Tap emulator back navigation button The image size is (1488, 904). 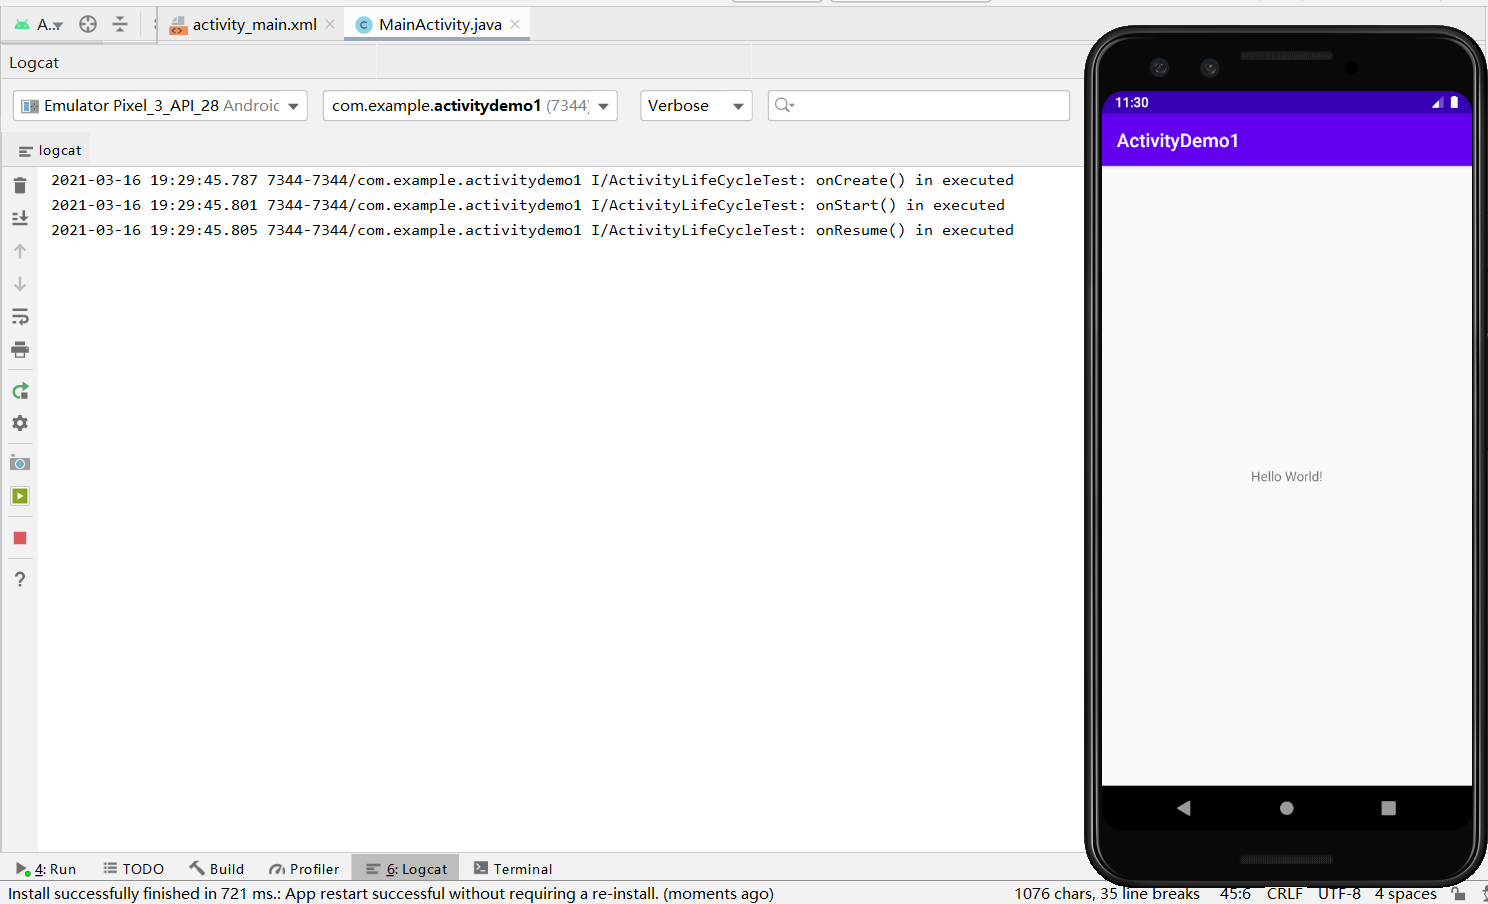(x=1184, y=808)
